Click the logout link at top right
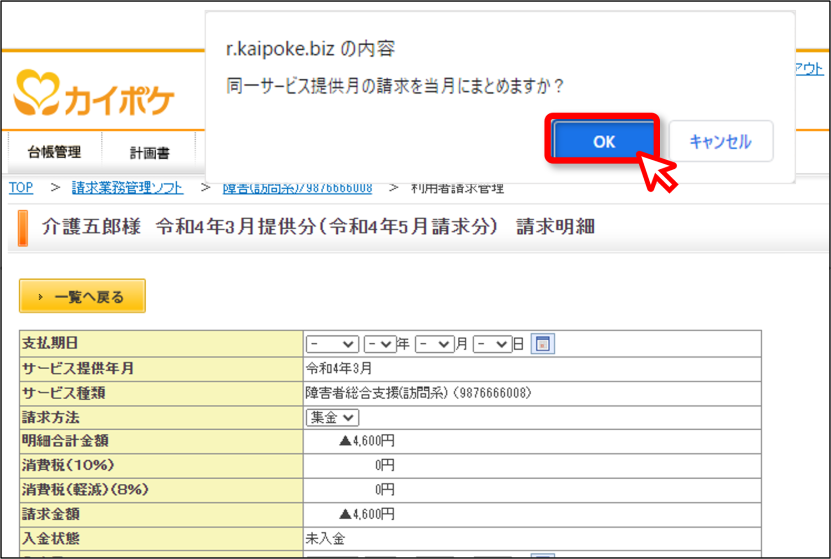Image resolution: width=831 pixels, height=559 pixels. click(x=809, y=68)
